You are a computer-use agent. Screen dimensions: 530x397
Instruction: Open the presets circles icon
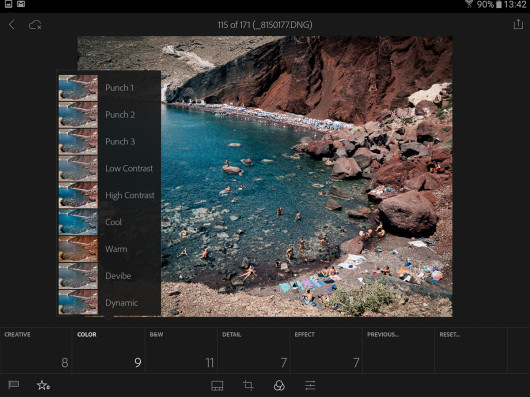[279, 385]
